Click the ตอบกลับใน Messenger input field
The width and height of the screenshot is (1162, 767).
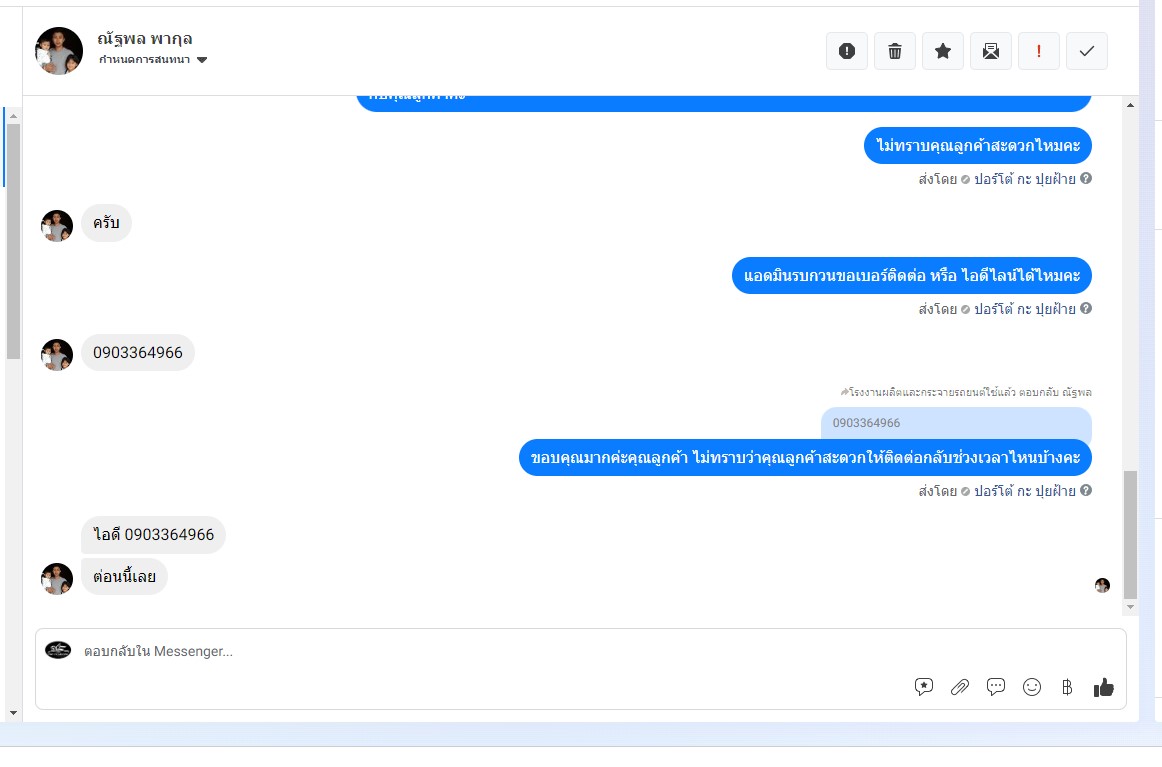489,651
